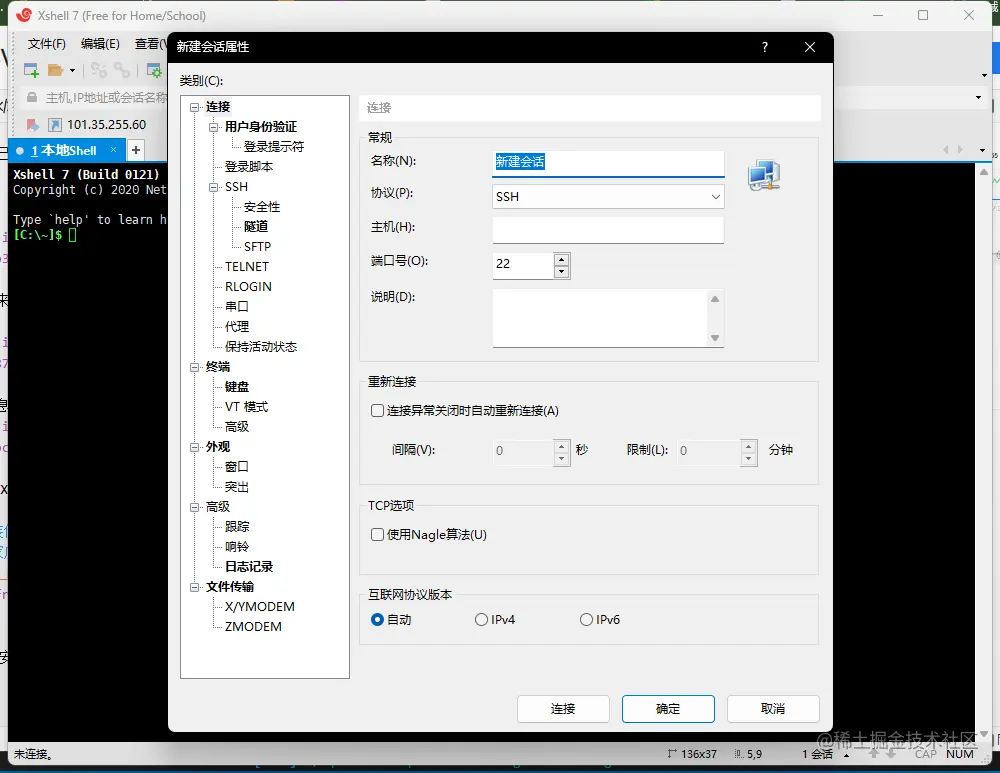
Task: Select 键盘 under 终端
Action: click(237, 387)
